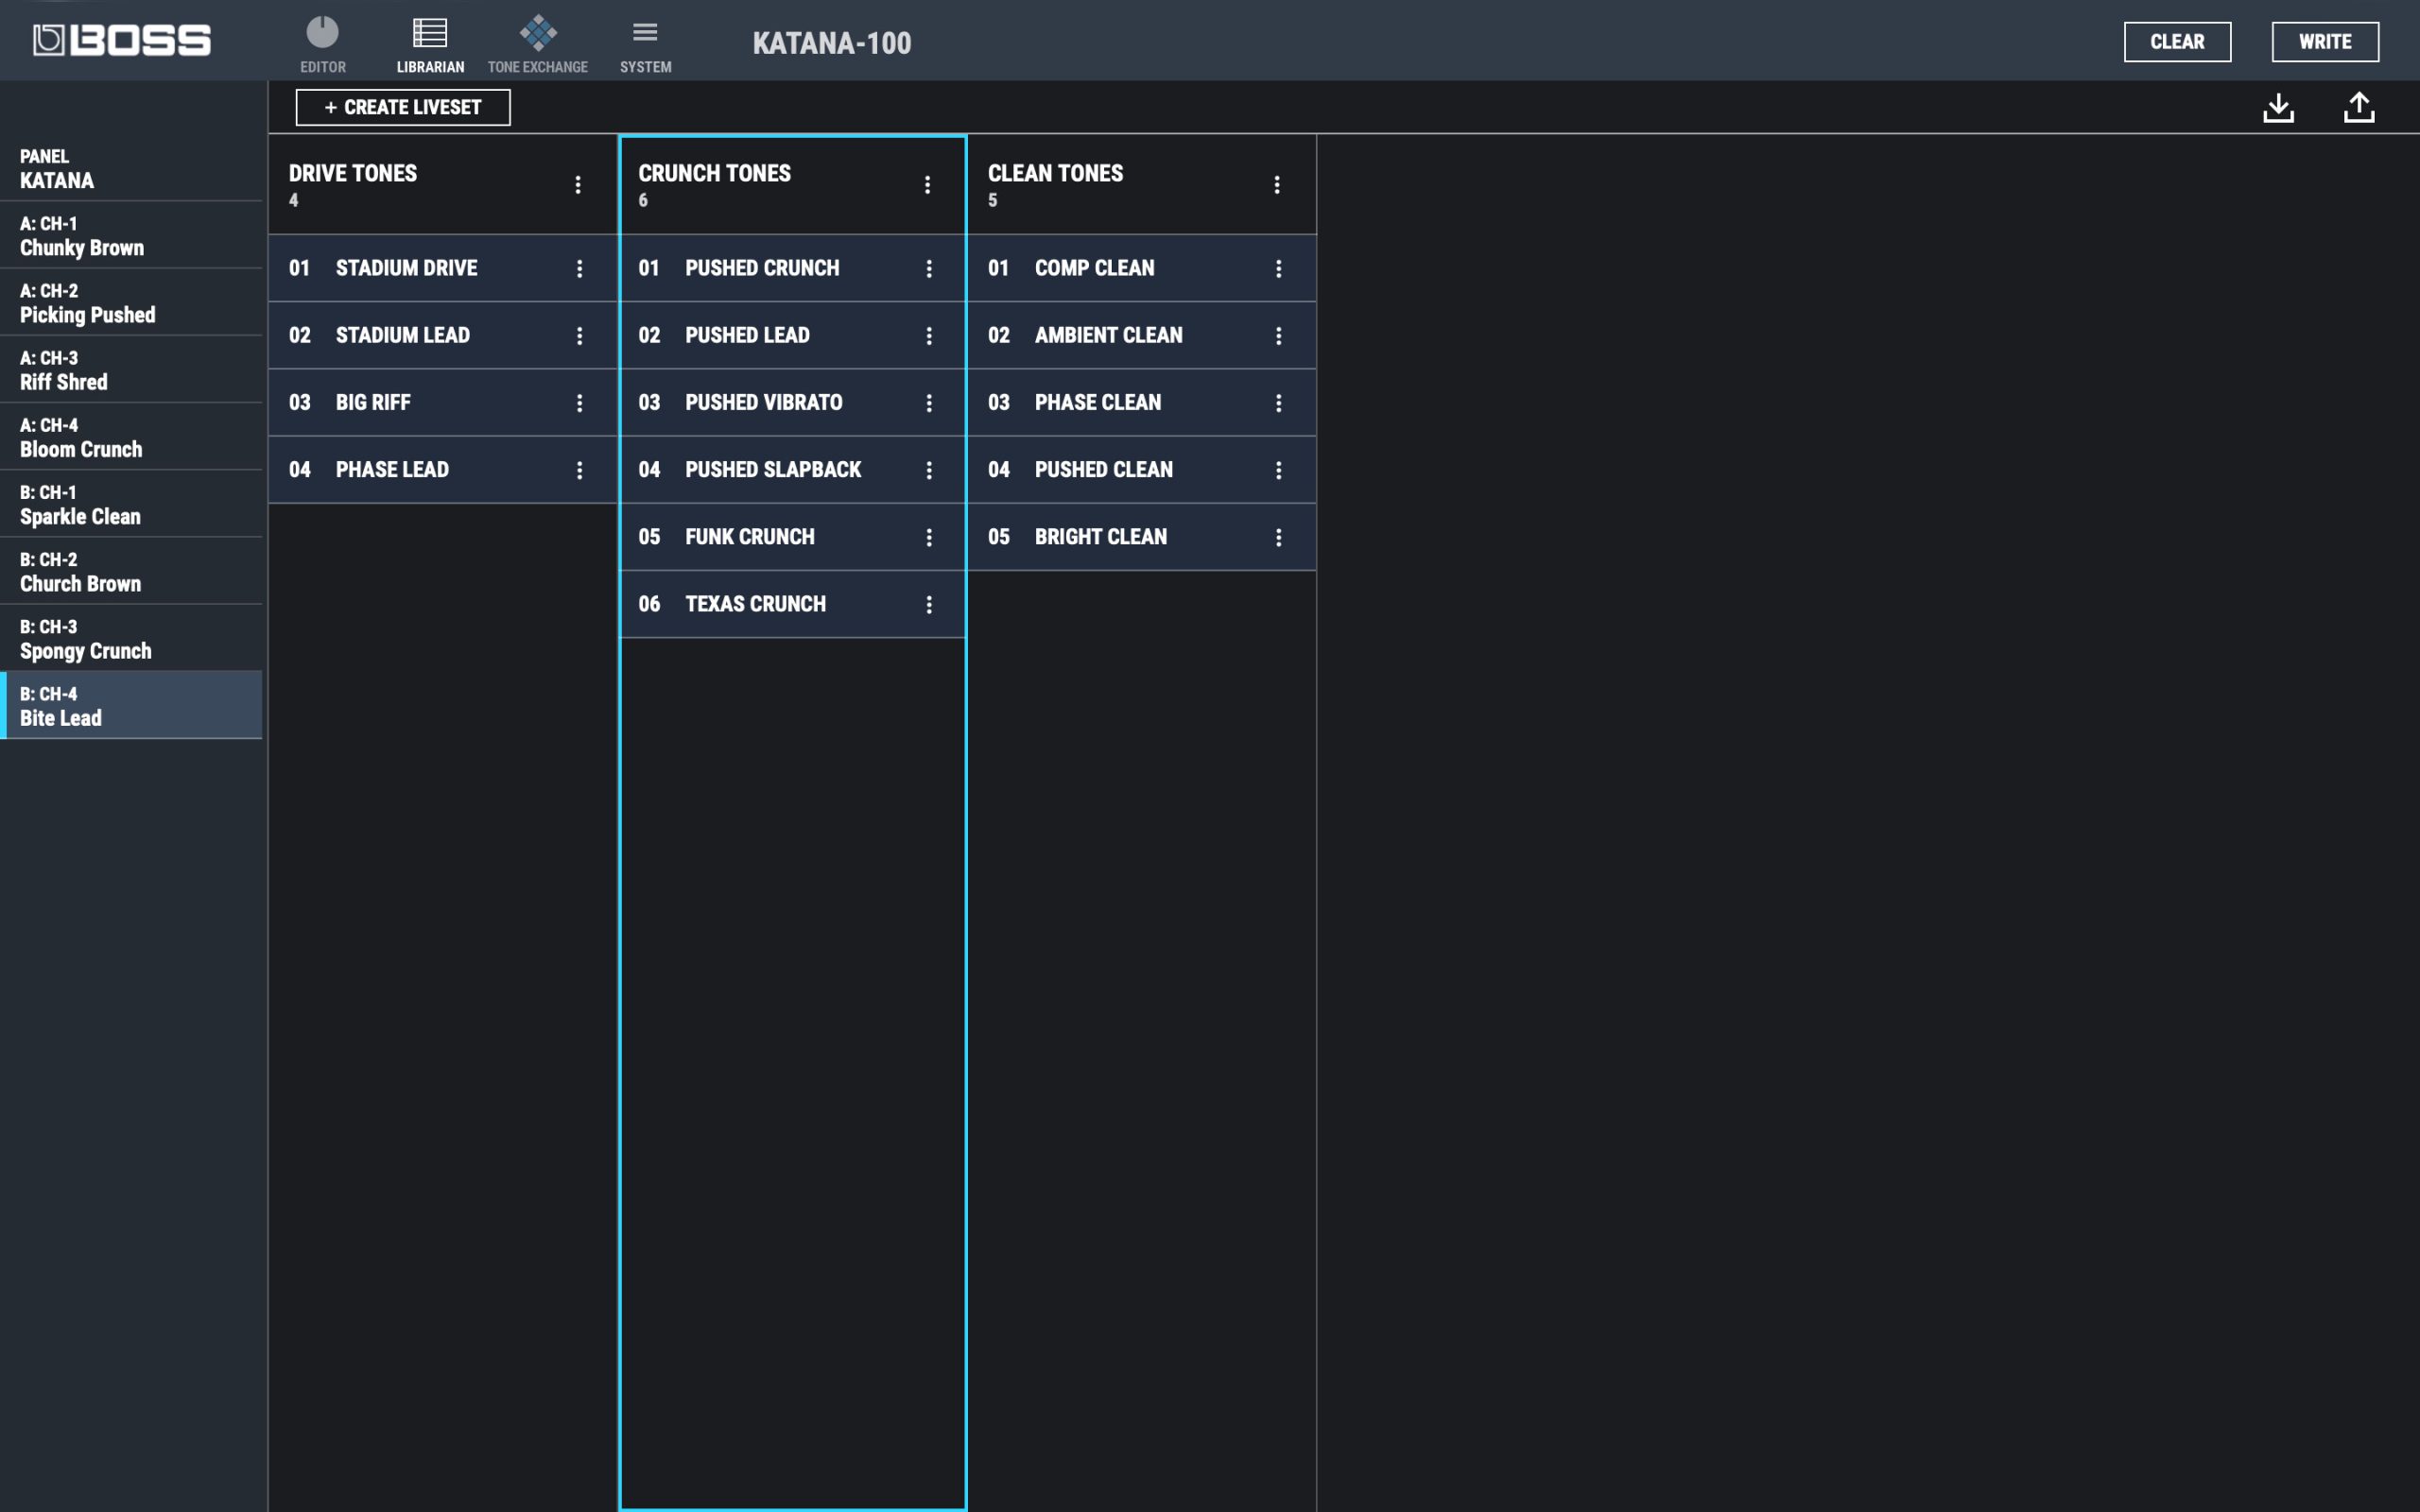Image resolution: width=2420 pixels, height=1512 pixels.
Task: Select the Panel Katana entry
Action: coord(131,168)
